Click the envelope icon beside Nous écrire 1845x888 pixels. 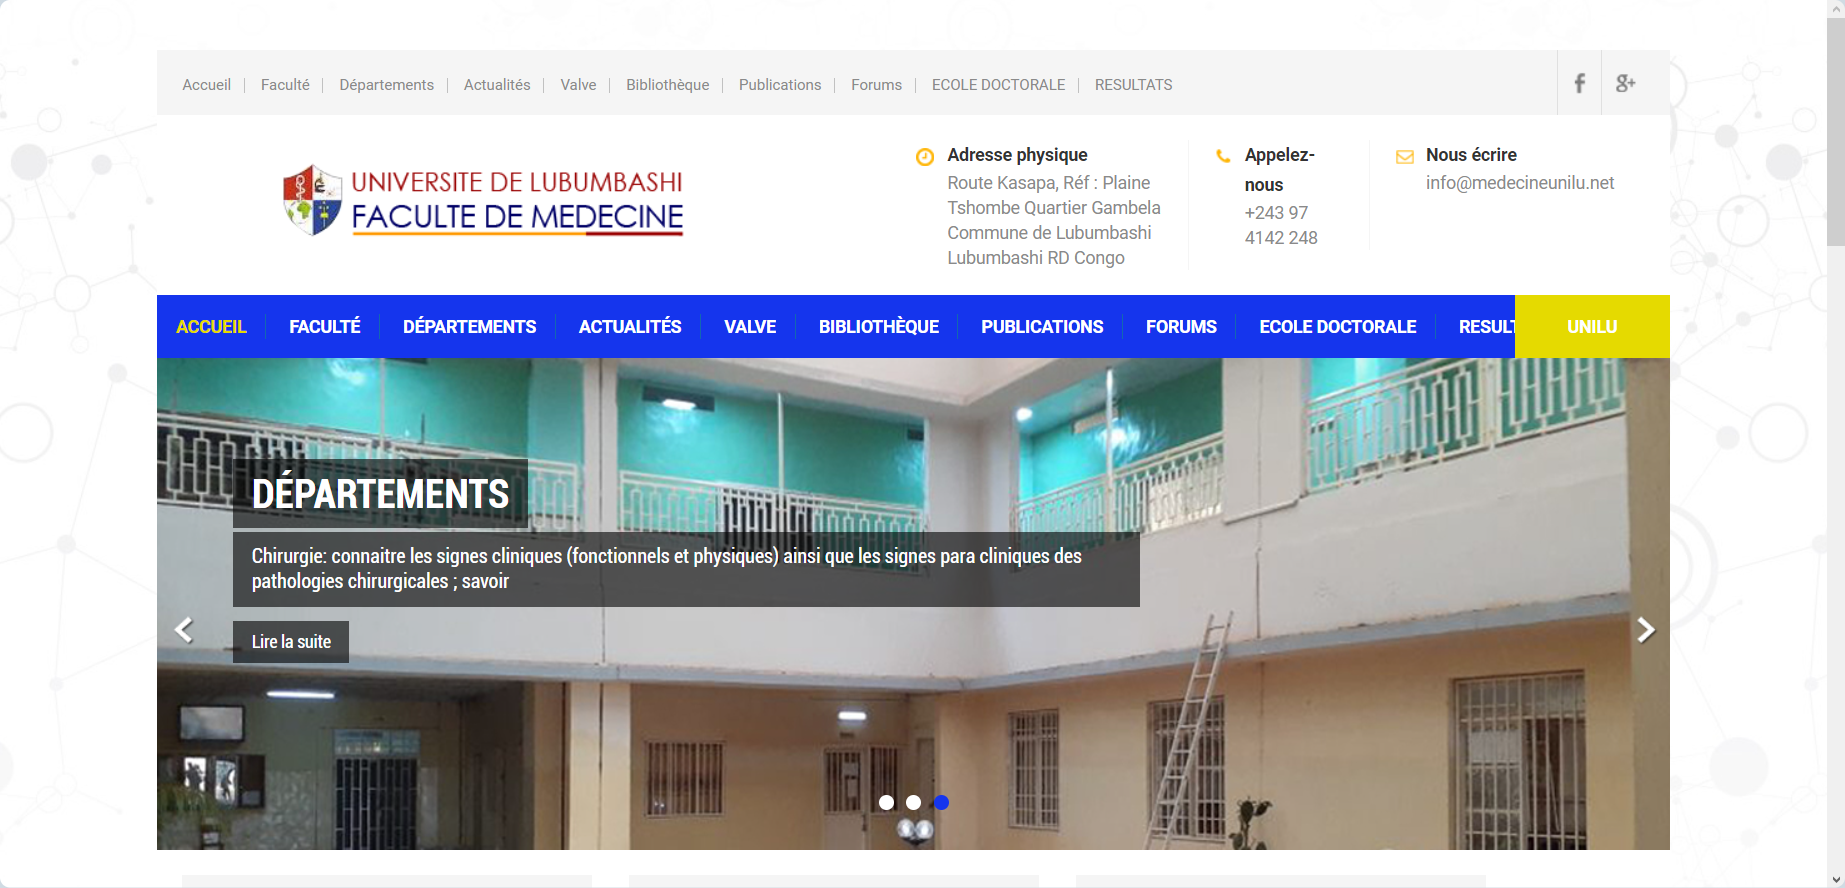(x=1405, y=156)
